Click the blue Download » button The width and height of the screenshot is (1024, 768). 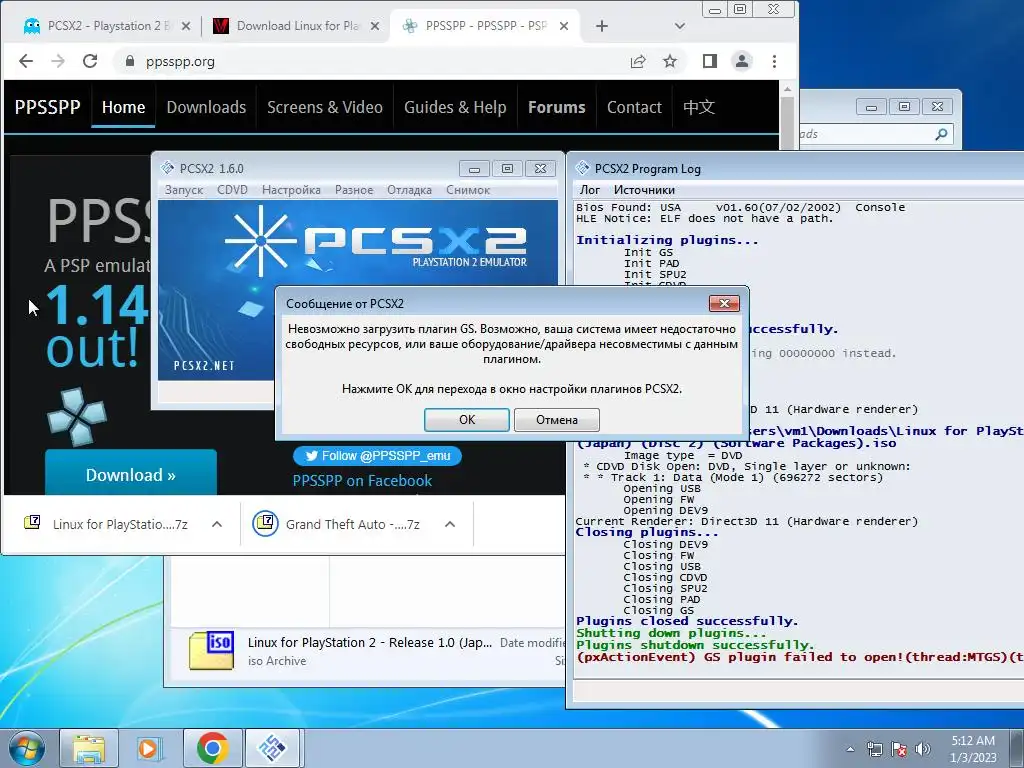[131, 474]
